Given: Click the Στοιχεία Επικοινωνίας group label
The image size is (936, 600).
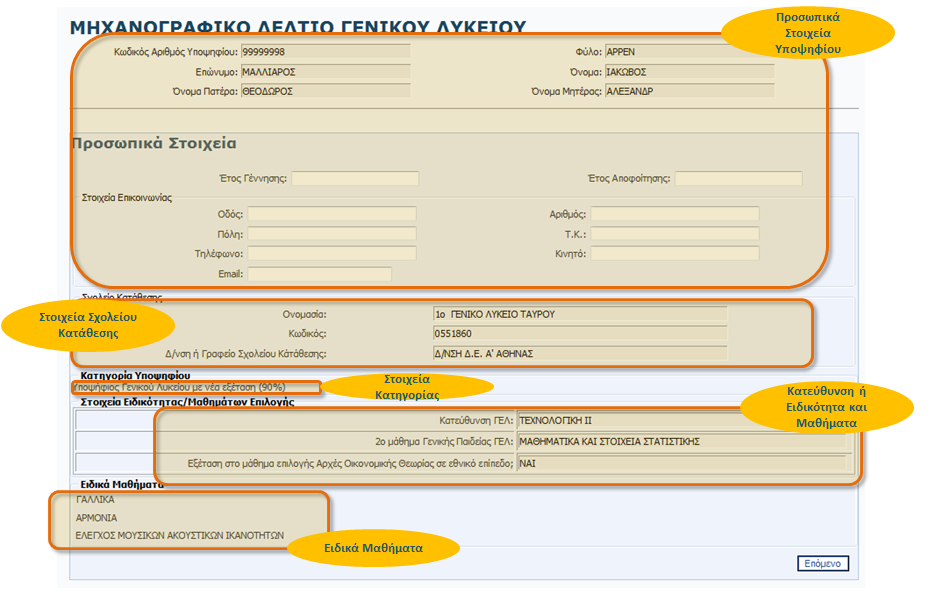Looking at the screenshot, I should pos(127,198).
